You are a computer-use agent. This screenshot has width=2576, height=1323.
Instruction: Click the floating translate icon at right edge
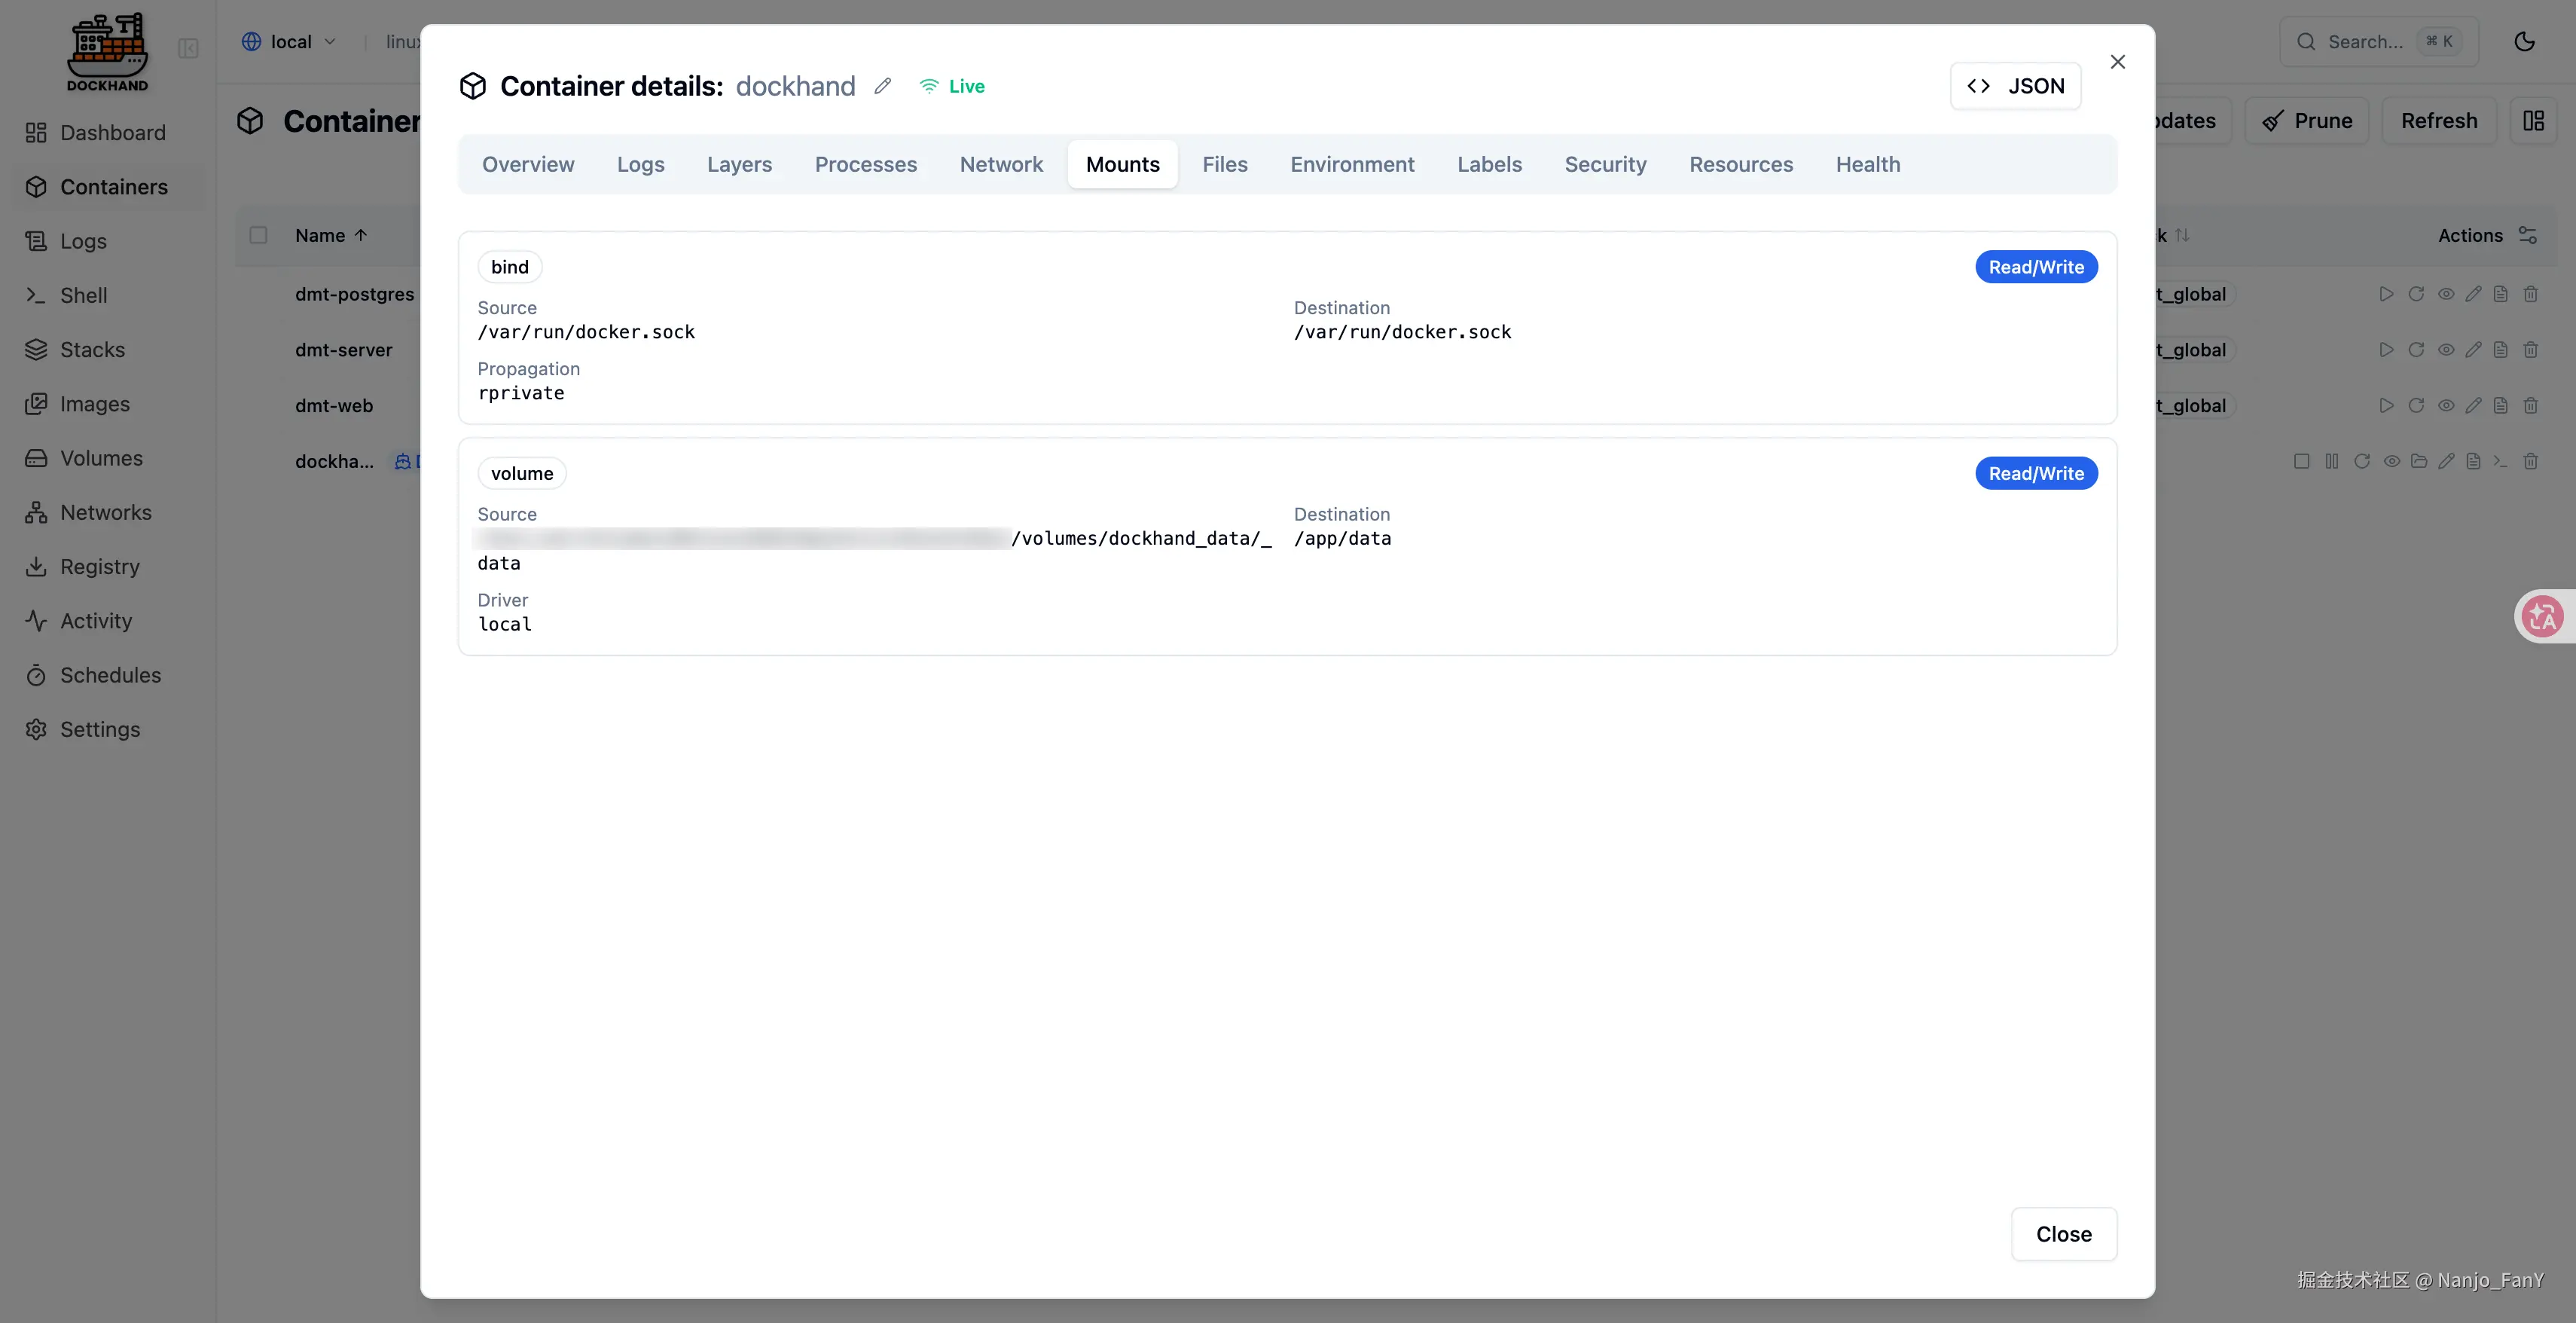click(2542, 616)
